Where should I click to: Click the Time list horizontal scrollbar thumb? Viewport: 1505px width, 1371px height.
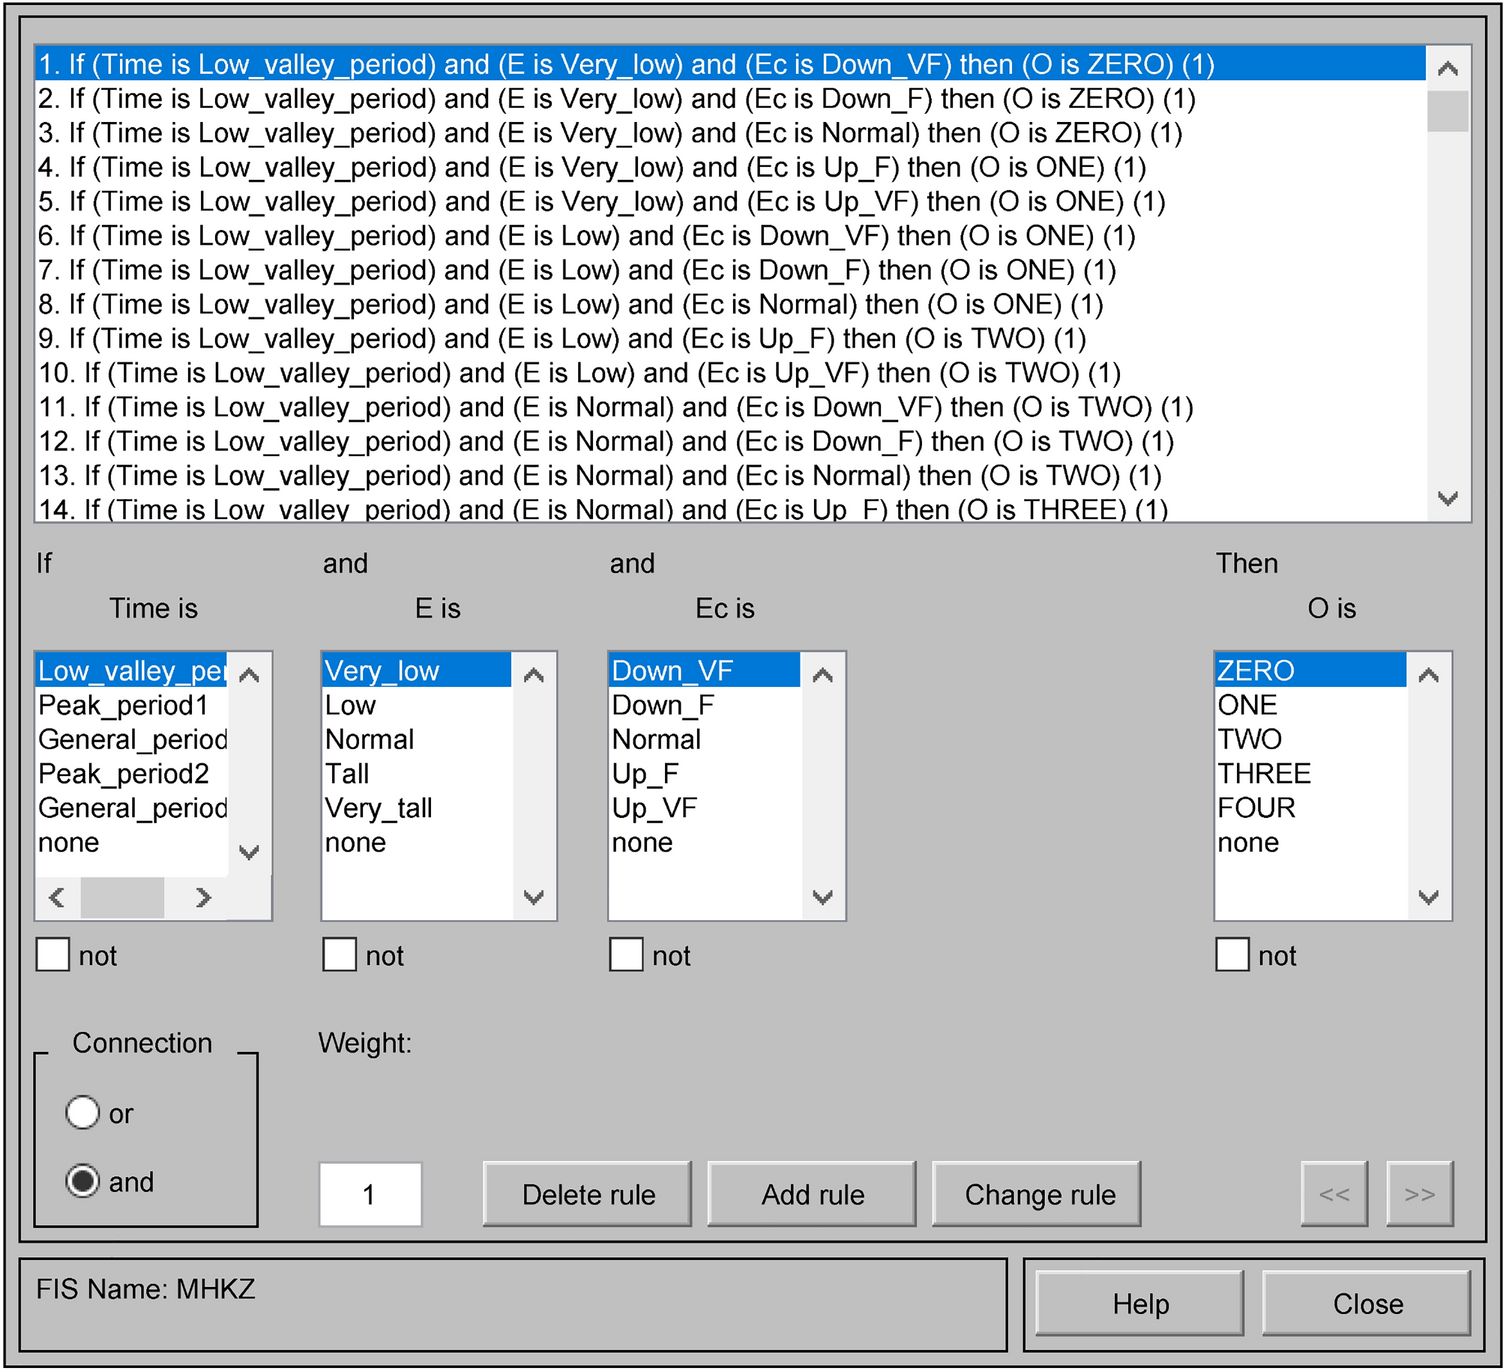click(x=122, y=897)
